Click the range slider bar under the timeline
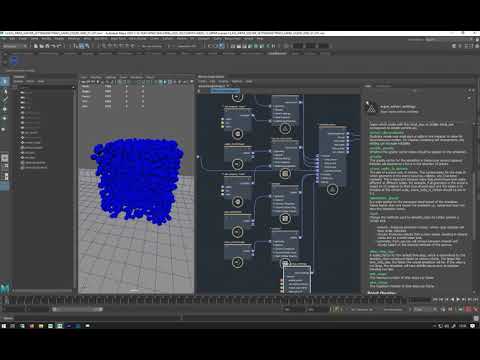Screen dimensions: 480x360 click(x=78, y=309)
